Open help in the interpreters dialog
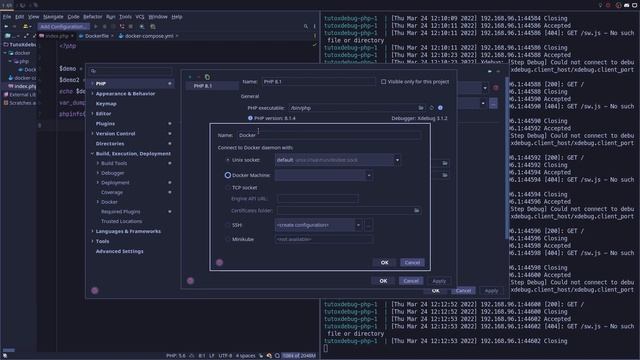Image resolution: width=640 pixels, height=360 pixels. [190, 281]
